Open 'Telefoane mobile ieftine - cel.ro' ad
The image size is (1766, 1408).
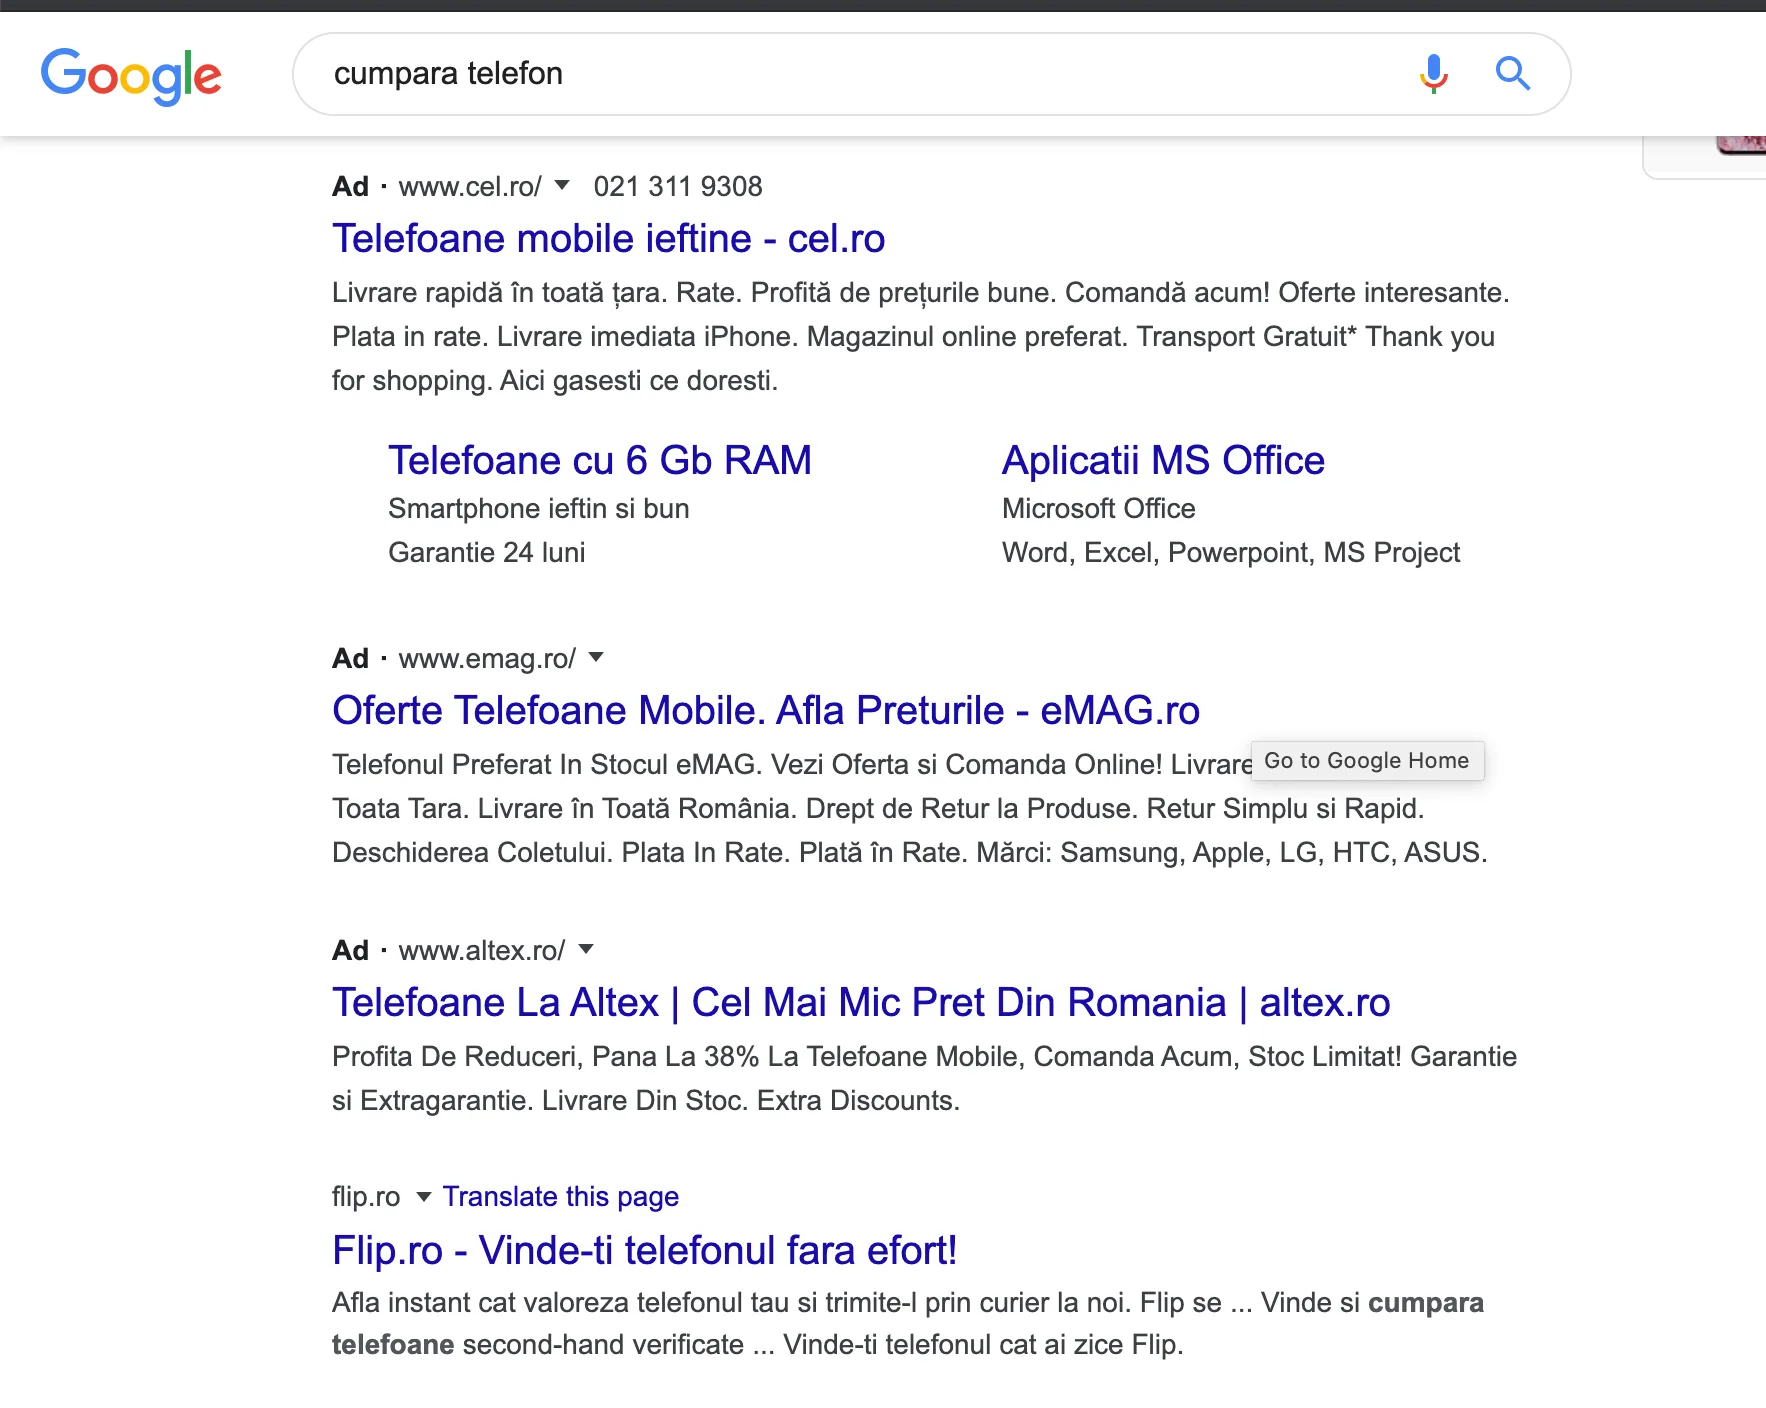(x=608, y=239)
